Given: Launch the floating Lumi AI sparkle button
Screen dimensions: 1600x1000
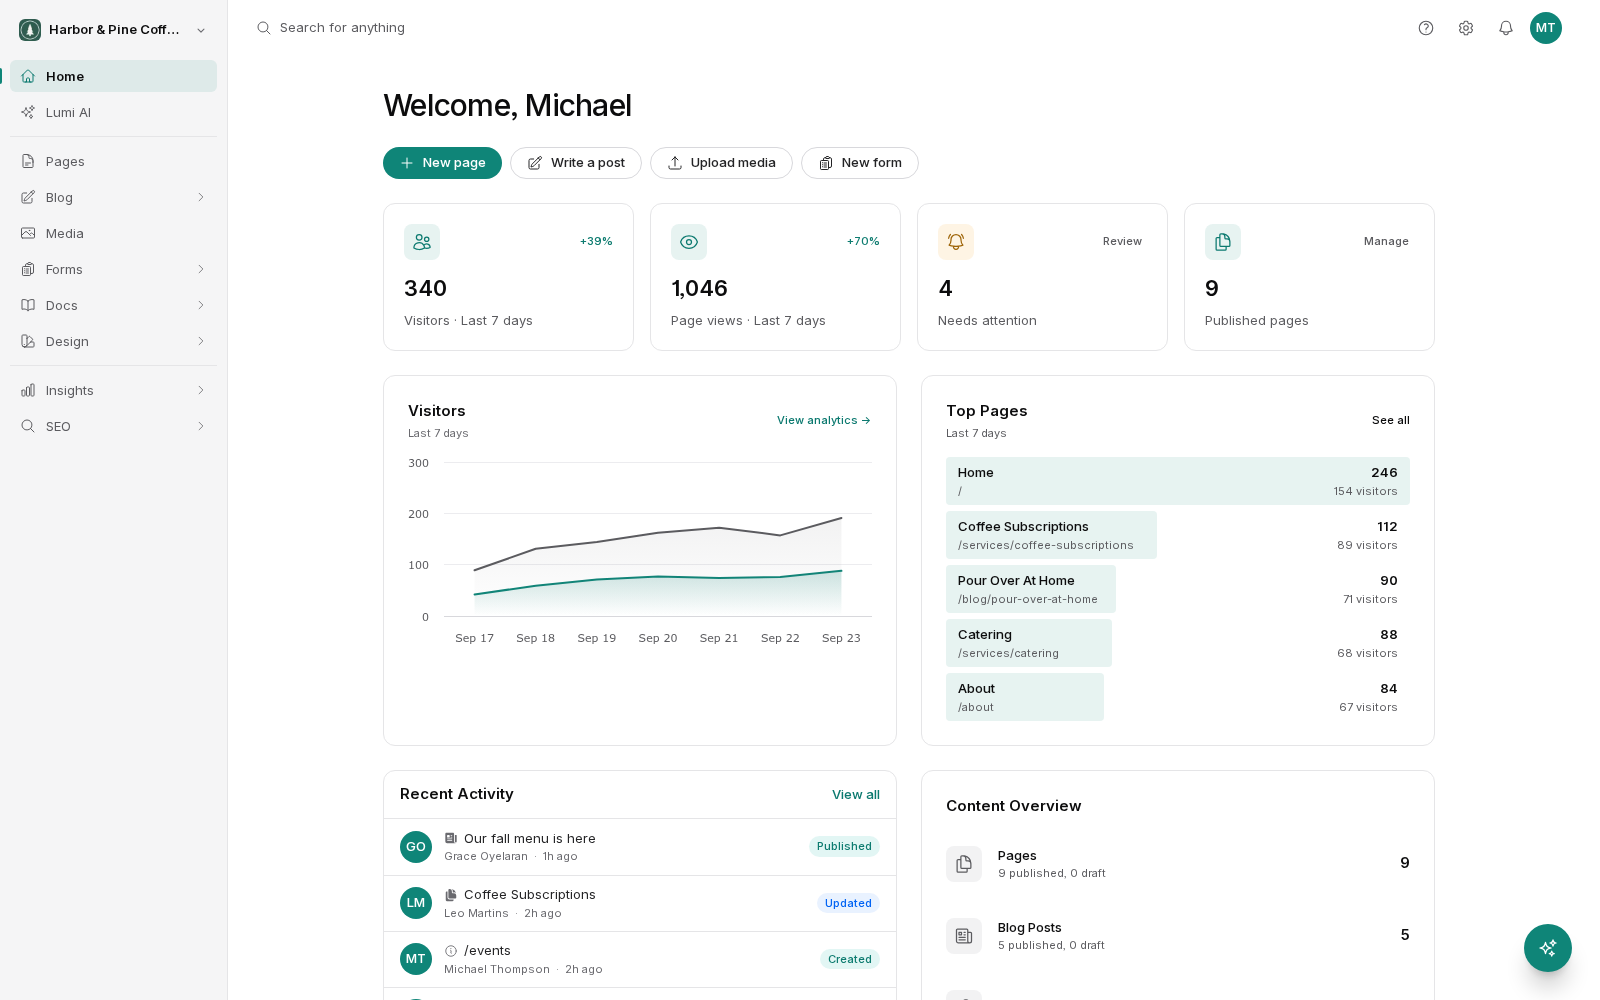Looking at the screenshot, I should coord(1548,948).
